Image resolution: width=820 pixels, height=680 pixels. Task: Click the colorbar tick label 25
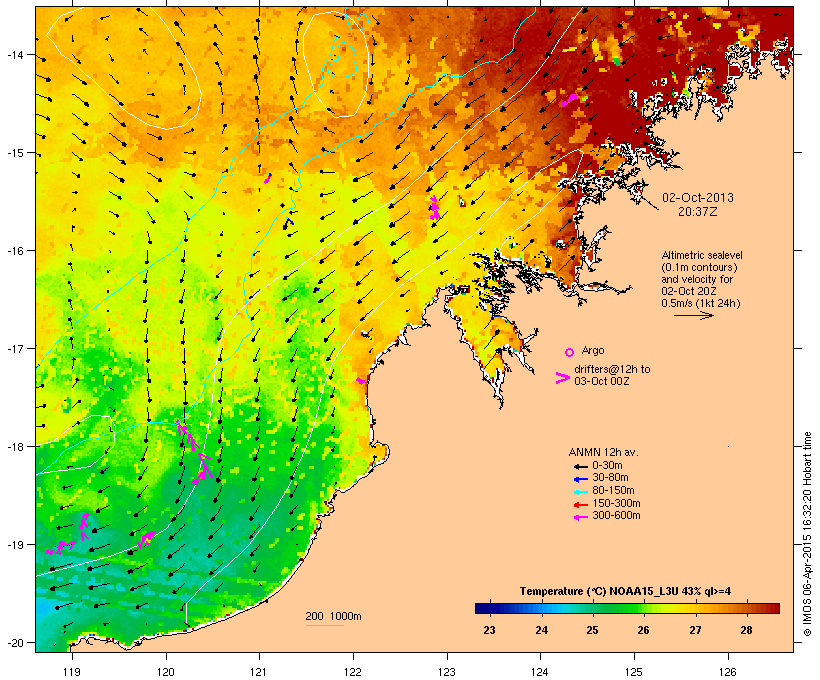pyautogui.click(x=592, y=630)
